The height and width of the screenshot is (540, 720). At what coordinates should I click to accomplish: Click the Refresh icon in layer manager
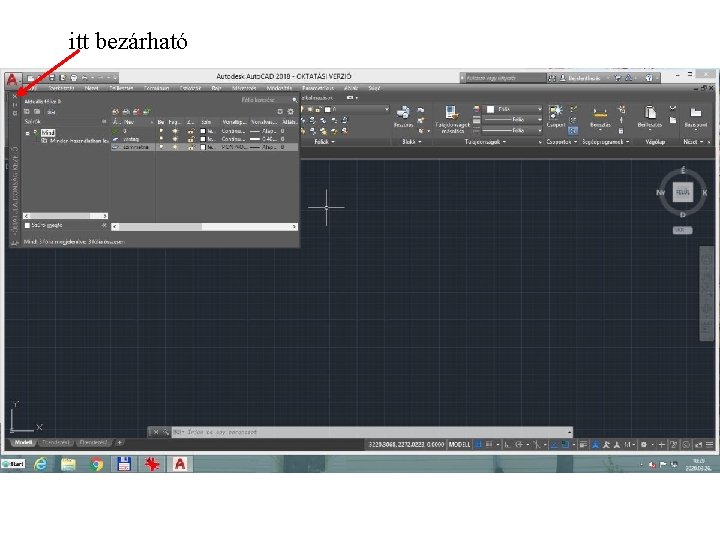click(280, 112)
